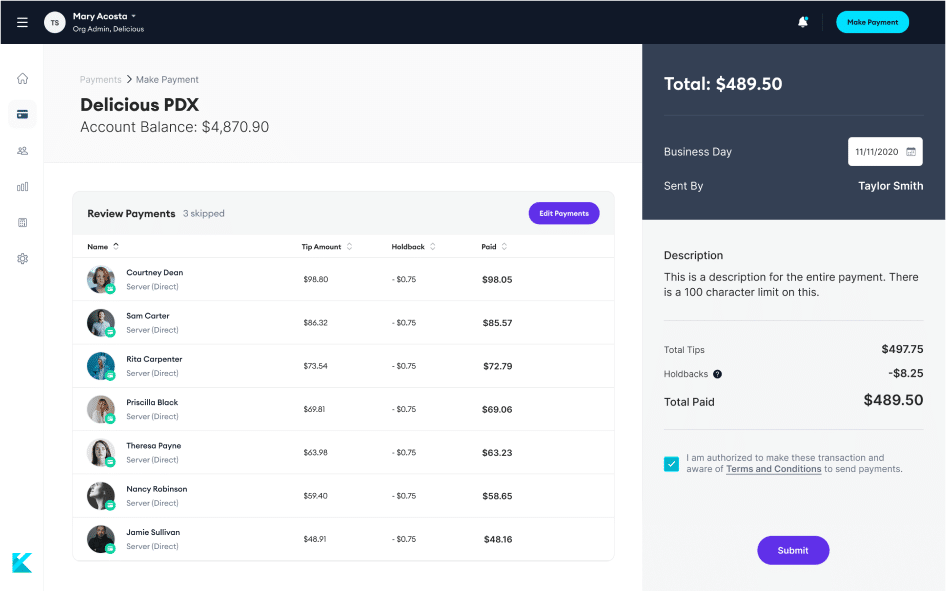Open the team members icon in the sidebar
Screen dimensions: 946x591
coord(22,150)
